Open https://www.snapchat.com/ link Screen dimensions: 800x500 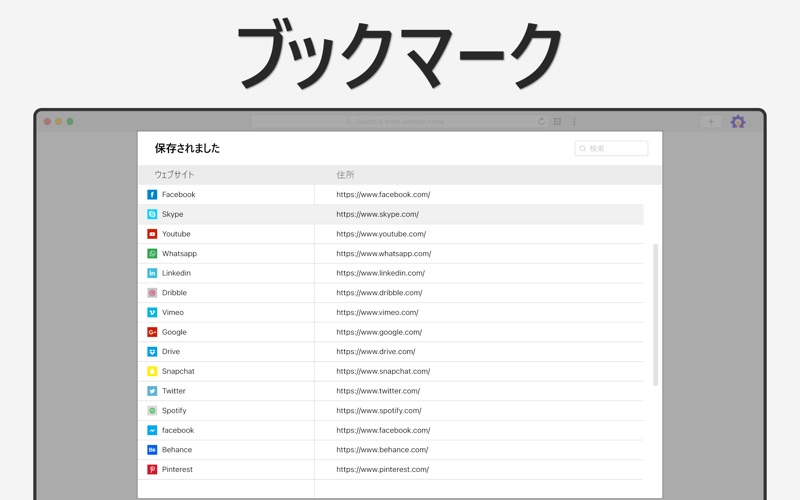coord(383,371)
